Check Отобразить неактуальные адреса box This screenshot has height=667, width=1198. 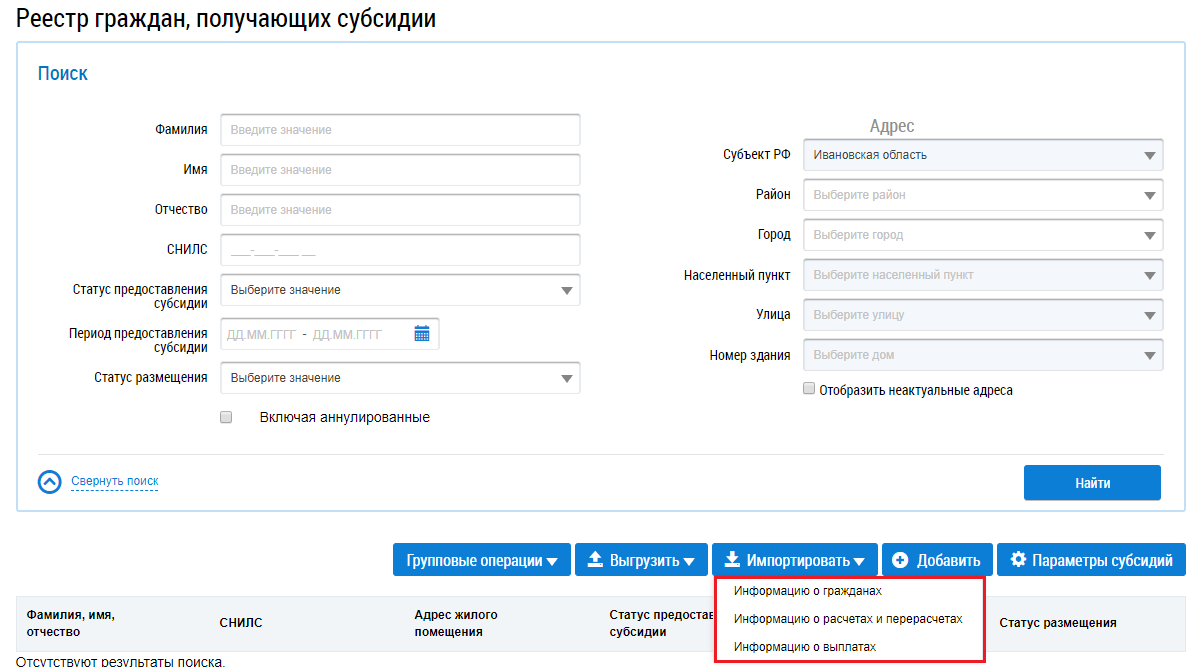(x=809, y=390)
